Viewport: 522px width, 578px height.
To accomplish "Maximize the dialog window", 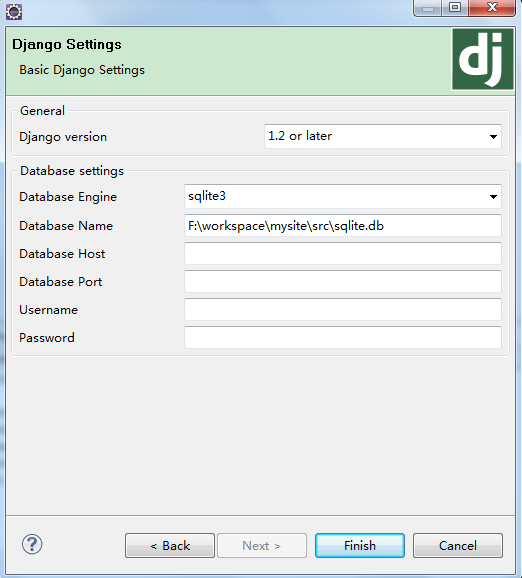I will (x=455, y=8).
